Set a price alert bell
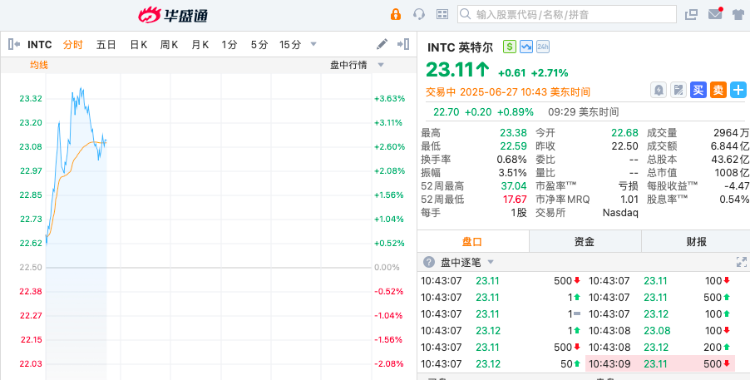 (659, 89)
